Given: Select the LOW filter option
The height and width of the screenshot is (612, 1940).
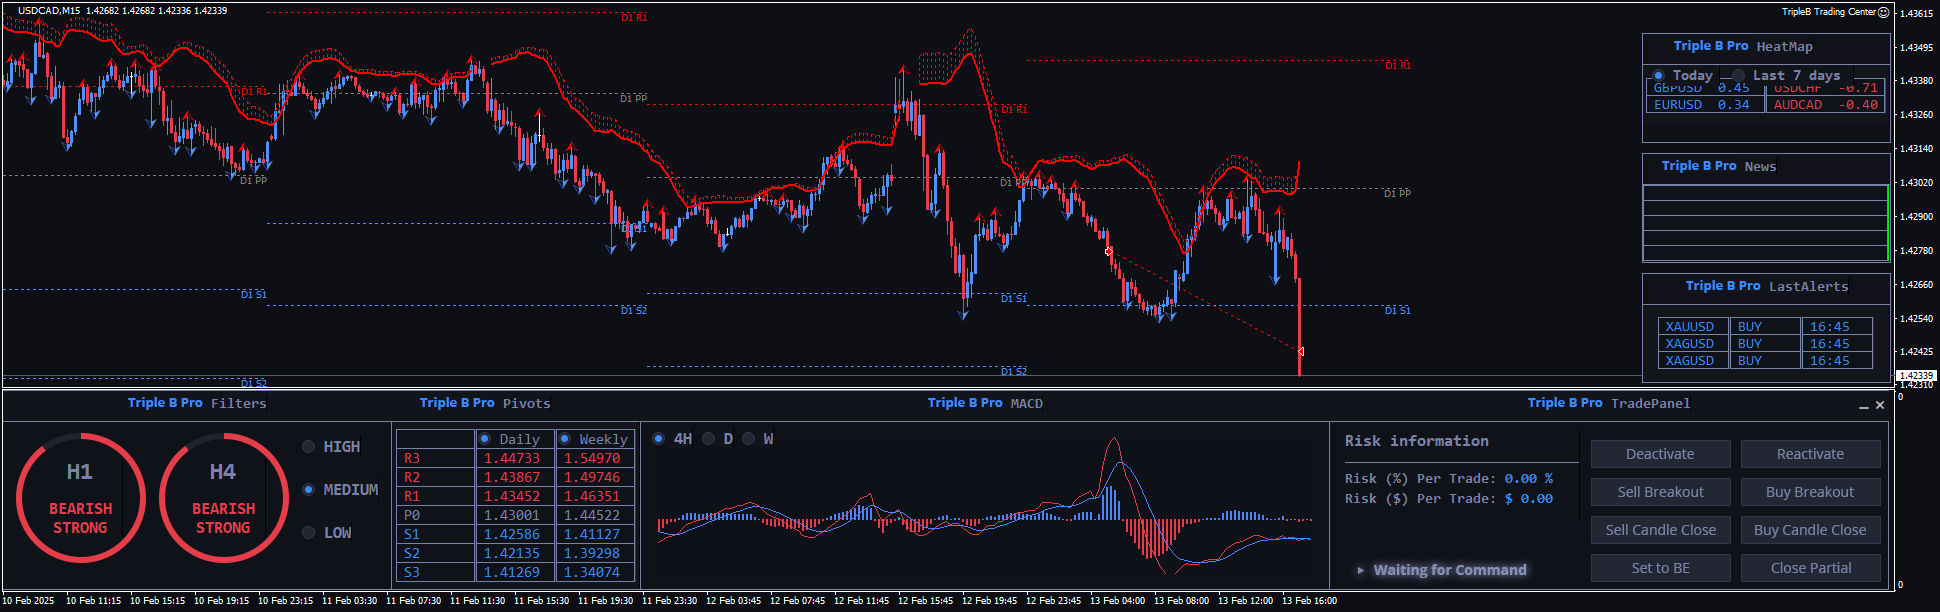Looking at the screenshot, I should (x=309, y=533).
